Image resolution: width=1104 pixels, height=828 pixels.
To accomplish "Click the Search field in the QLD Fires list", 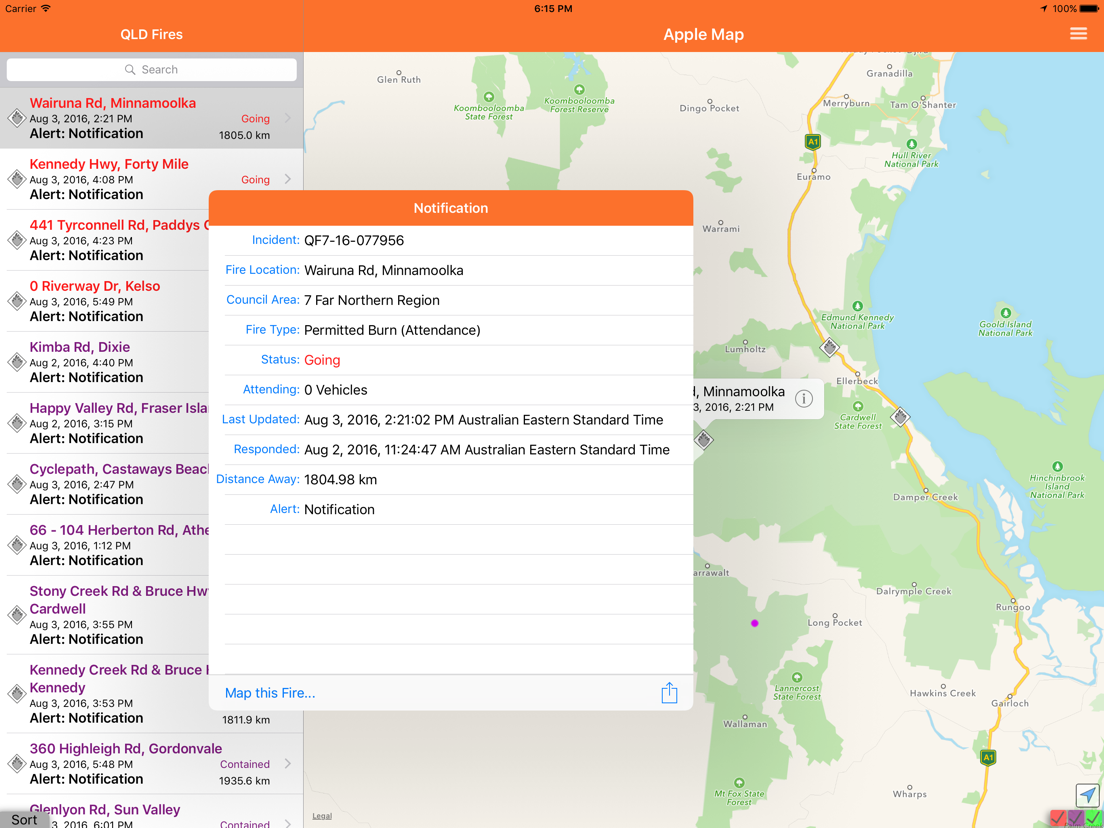I will [151, 69].
